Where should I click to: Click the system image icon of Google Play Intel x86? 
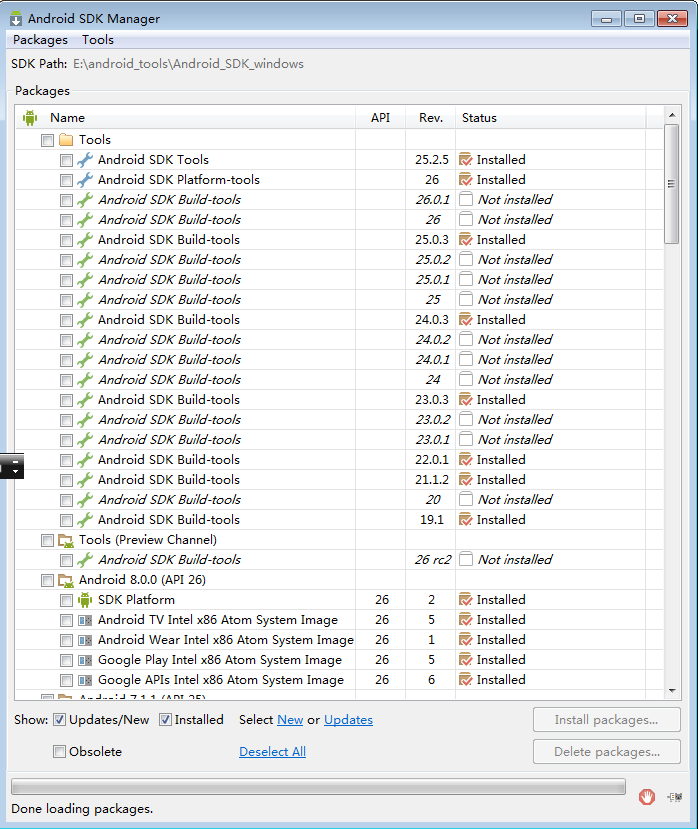point(85,660)
